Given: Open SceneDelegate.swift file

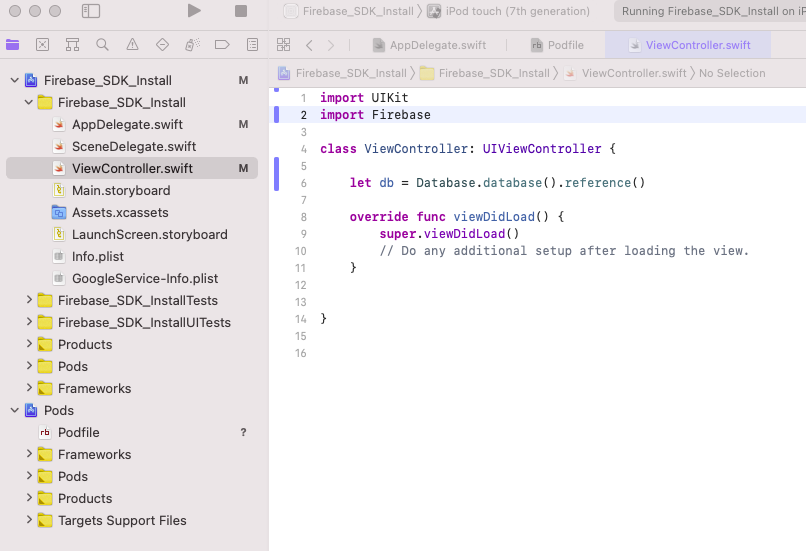Looking at the screenshot, I should coord(132,146).
